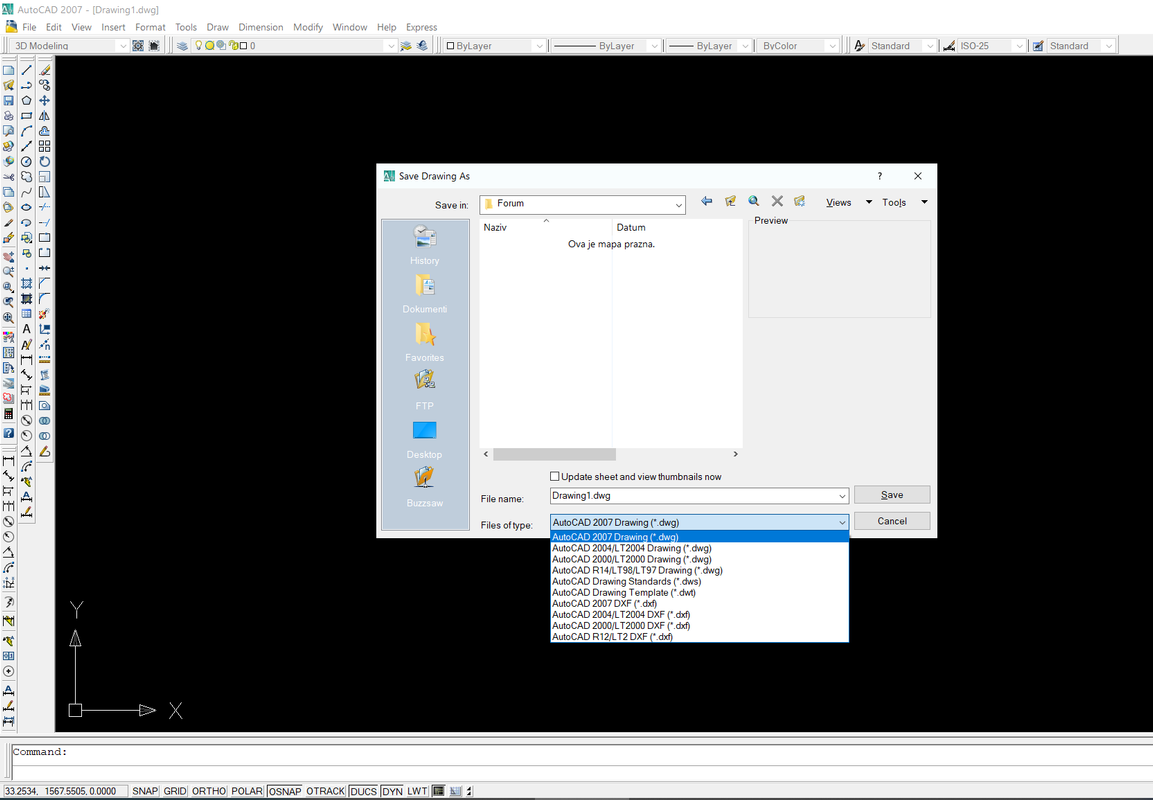Toggle DYN input in status bar

[393, 791]
